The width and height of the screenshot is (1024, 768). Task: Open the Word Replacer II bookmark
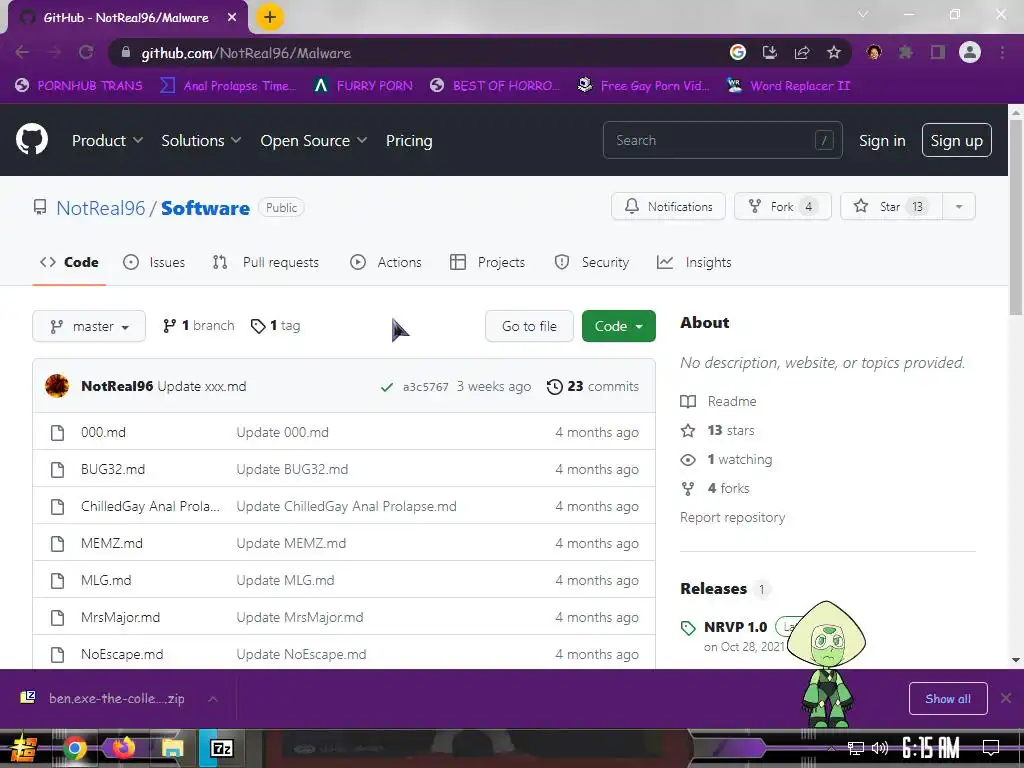(x=789, y=86)
